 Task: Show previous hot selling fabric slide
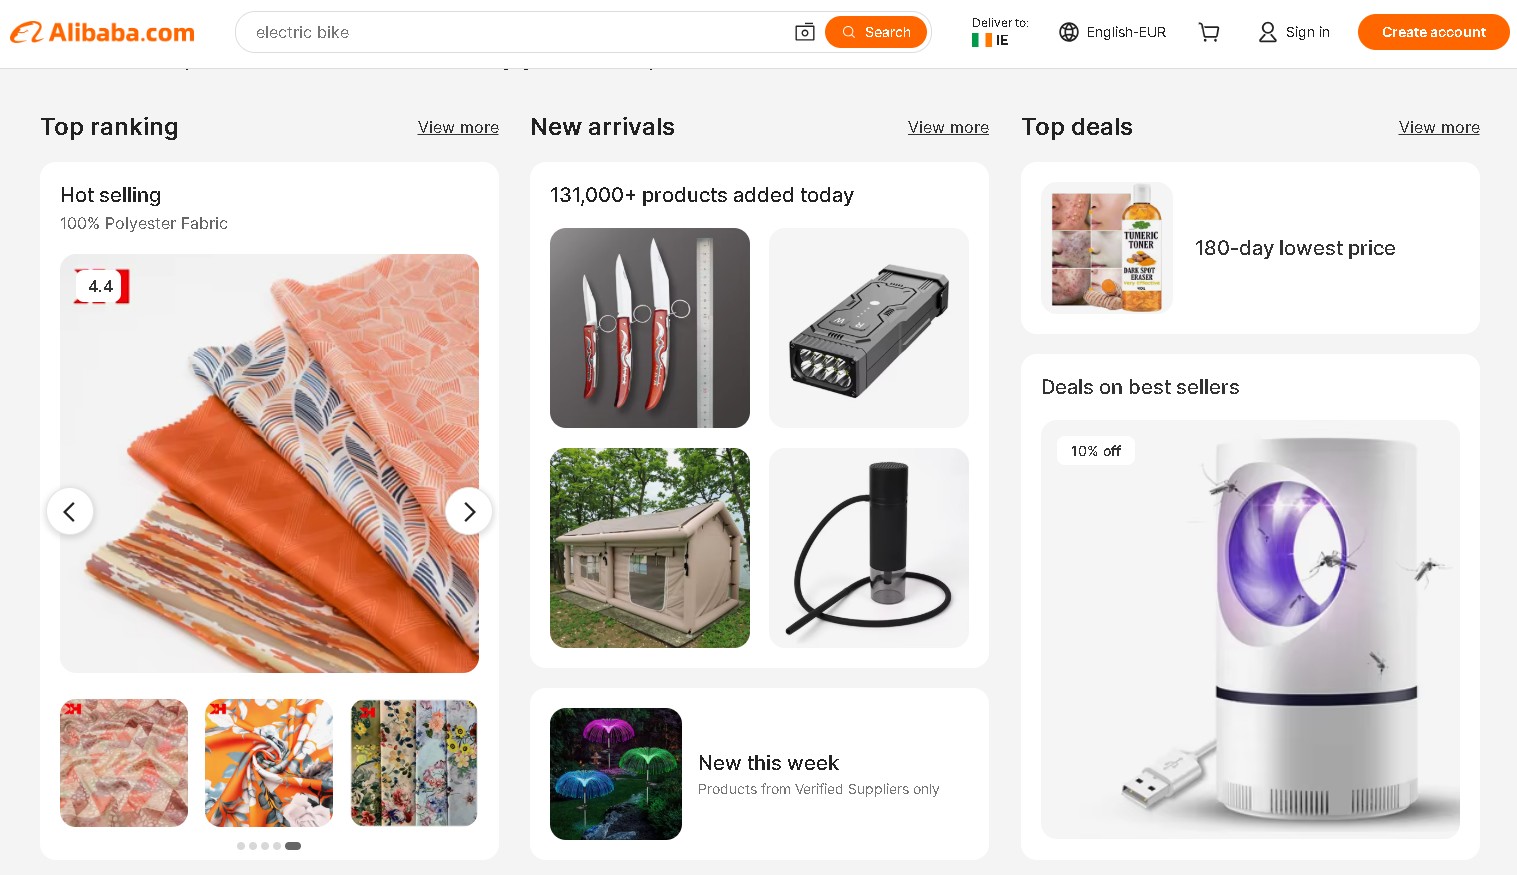pos(70,511)
